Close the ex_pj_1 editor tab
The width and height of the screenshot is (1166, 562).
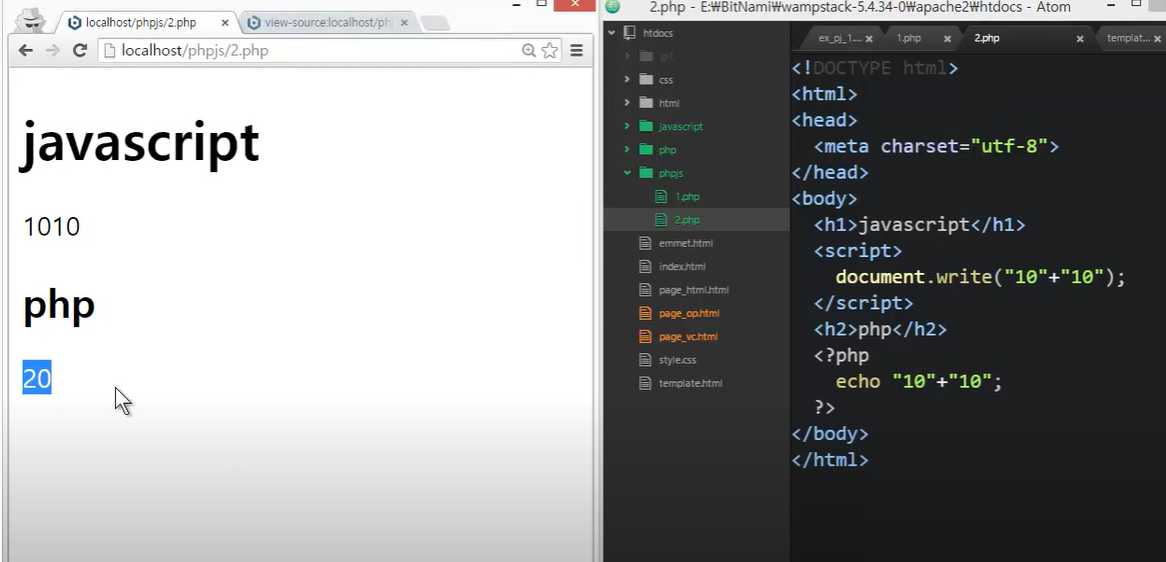pos(869,39)
